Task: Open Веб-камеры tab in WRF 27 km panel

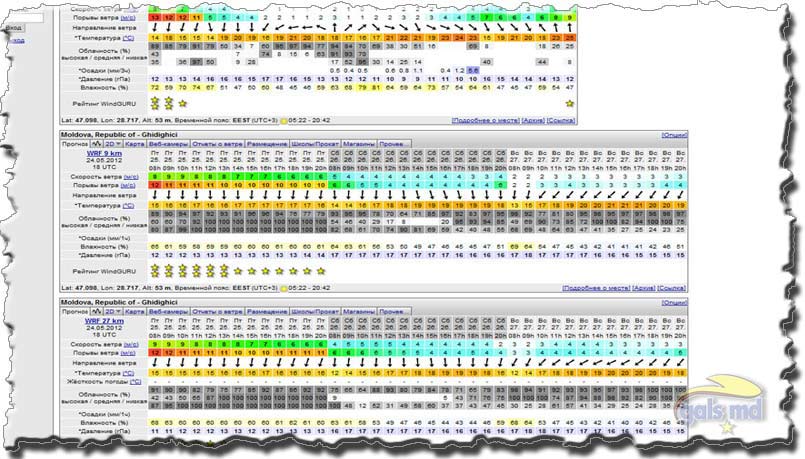Action: [168, 312]
